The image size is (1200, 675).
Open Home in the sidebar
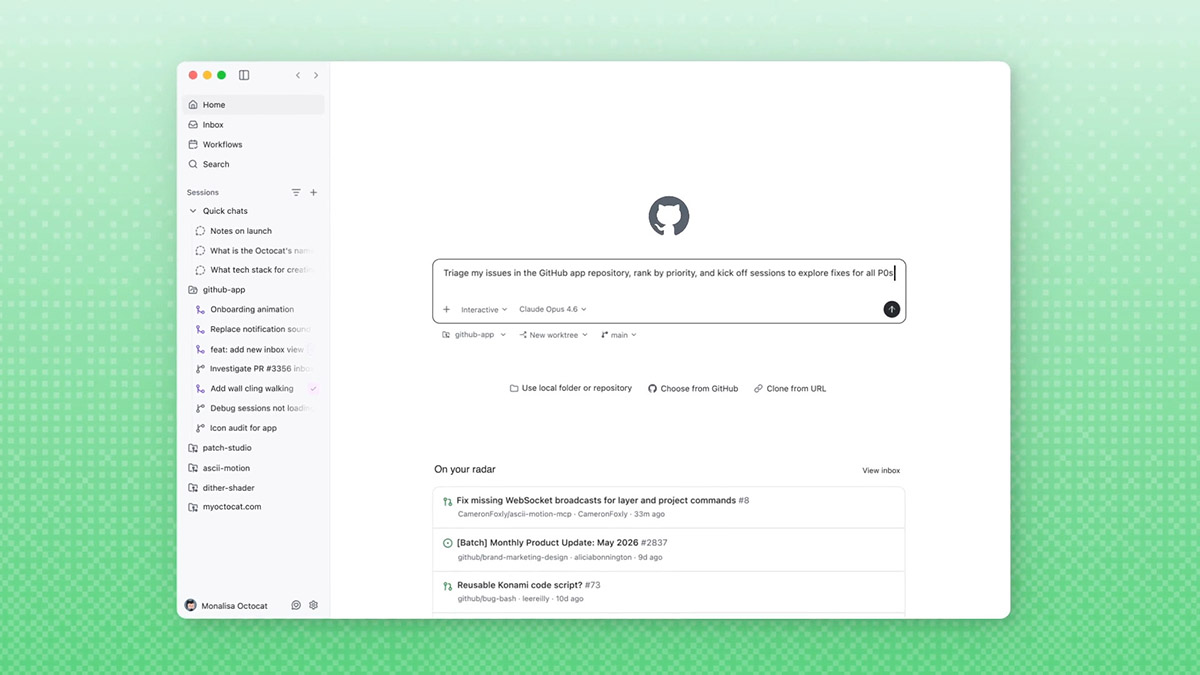(x=253, y=105)
